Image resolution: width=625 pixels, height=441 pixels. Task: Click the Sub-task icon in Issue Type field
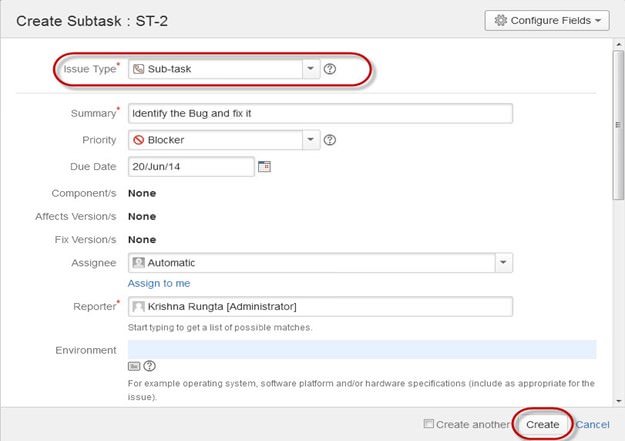point(138,69)
